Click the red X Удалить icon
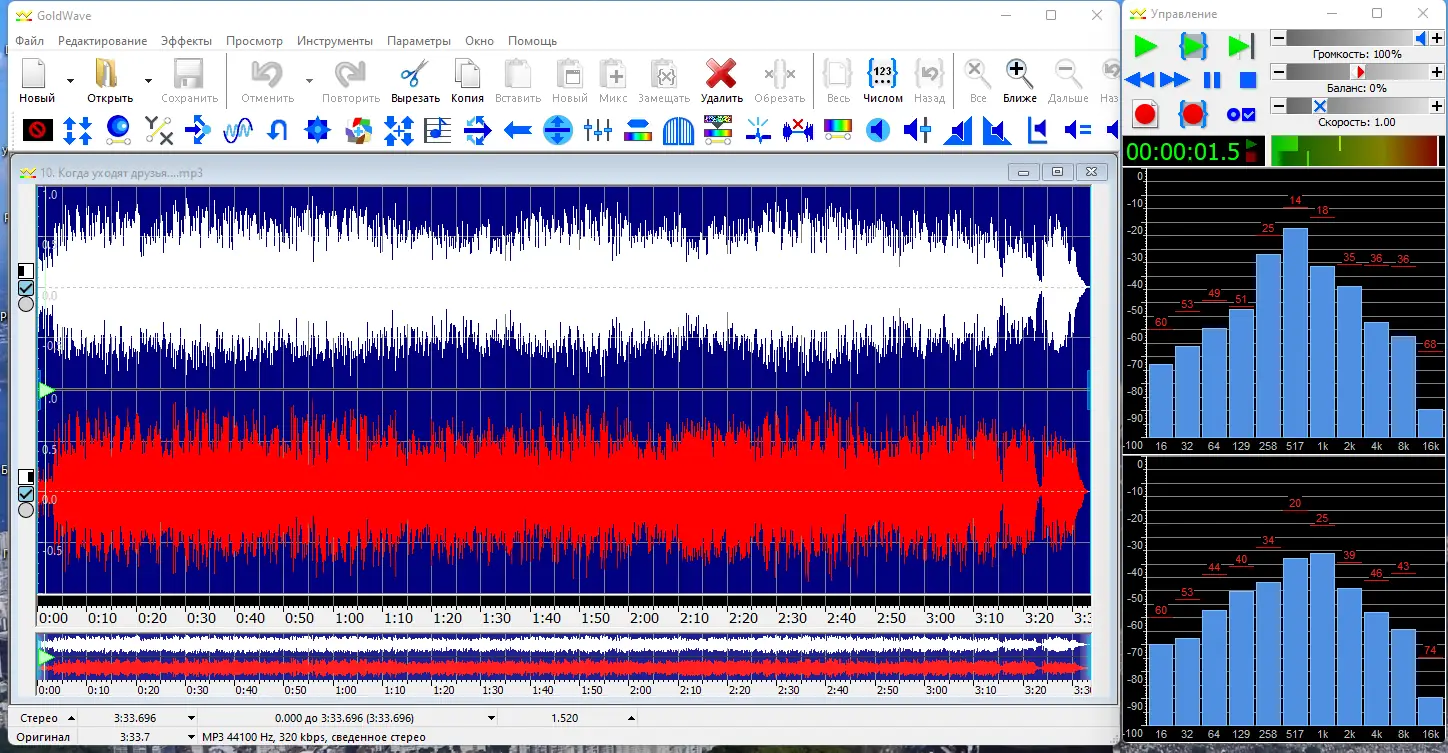 [x=721, y=75]
